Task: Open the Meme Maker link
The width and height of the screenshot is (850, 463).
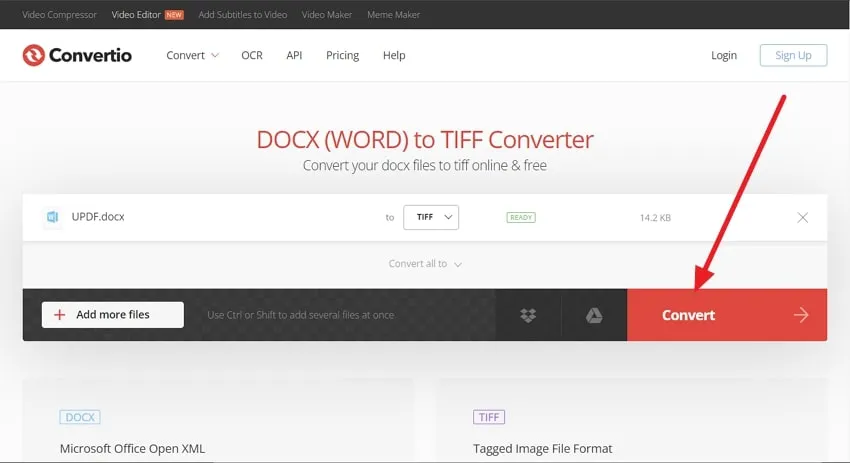Action: 394,15
